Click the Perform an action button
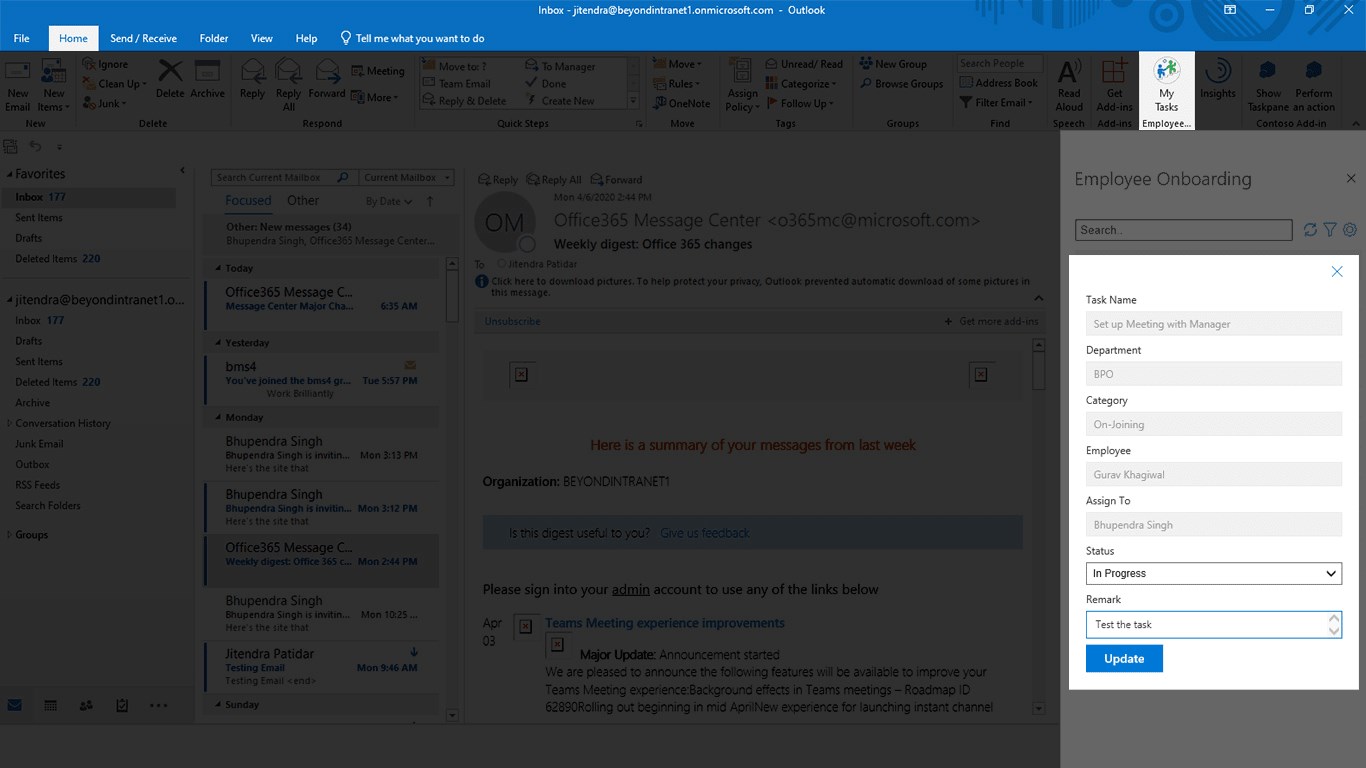1366x768 pixels. coord(1314,86)
